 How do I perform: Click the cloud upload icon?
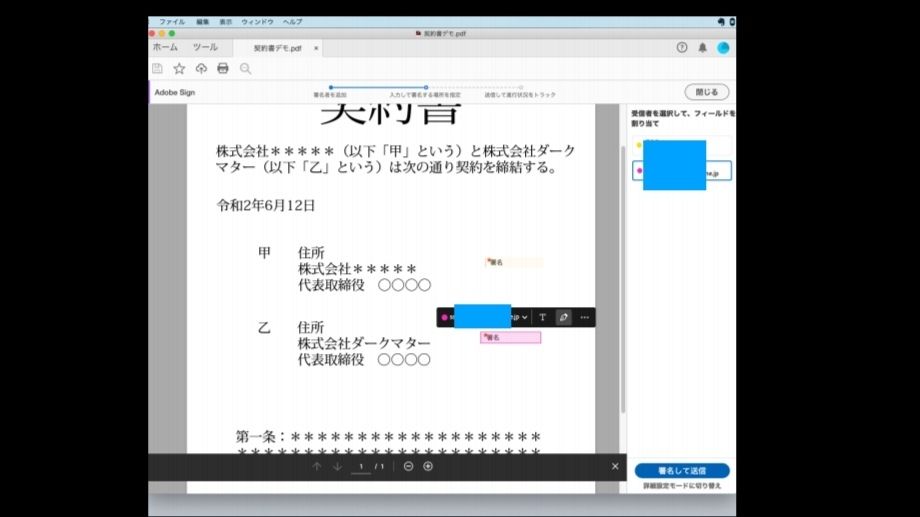pos(201,69)
